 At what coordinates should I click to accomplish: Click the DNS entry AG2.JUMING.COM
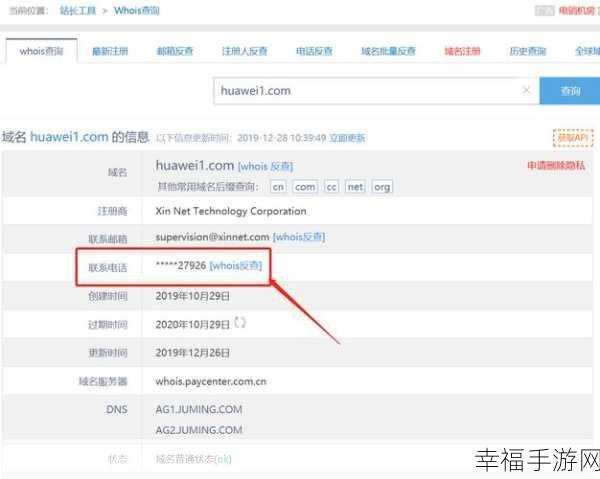click(x=199, y=430)
